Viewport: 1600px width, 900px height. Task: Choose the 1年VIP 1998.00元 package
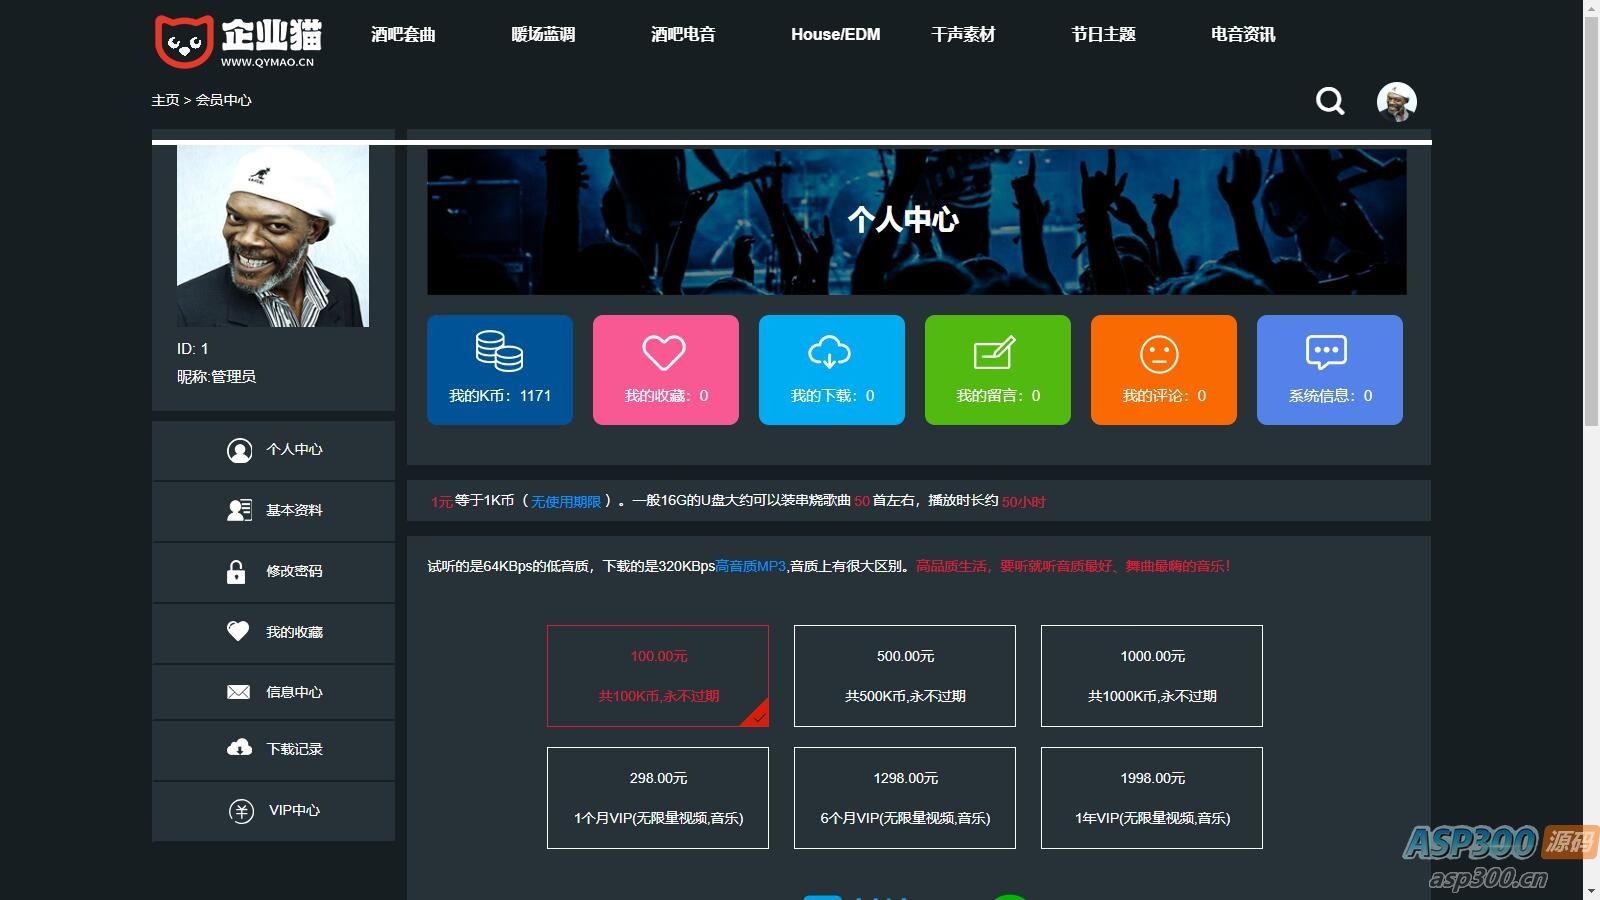1151,797
